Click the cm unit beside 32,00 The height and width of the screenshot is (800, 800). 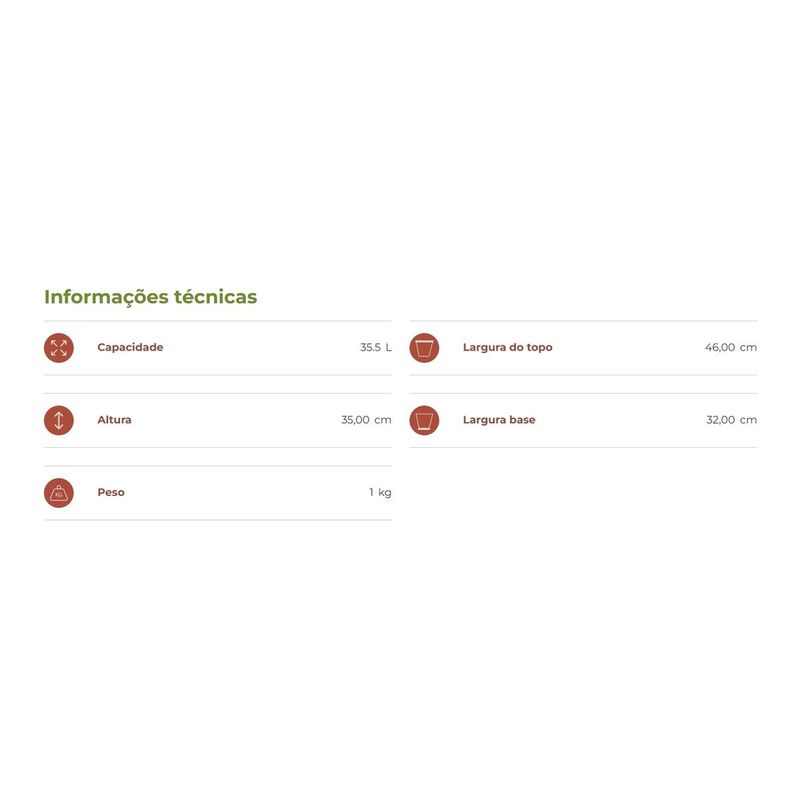(x=748, y=420)
